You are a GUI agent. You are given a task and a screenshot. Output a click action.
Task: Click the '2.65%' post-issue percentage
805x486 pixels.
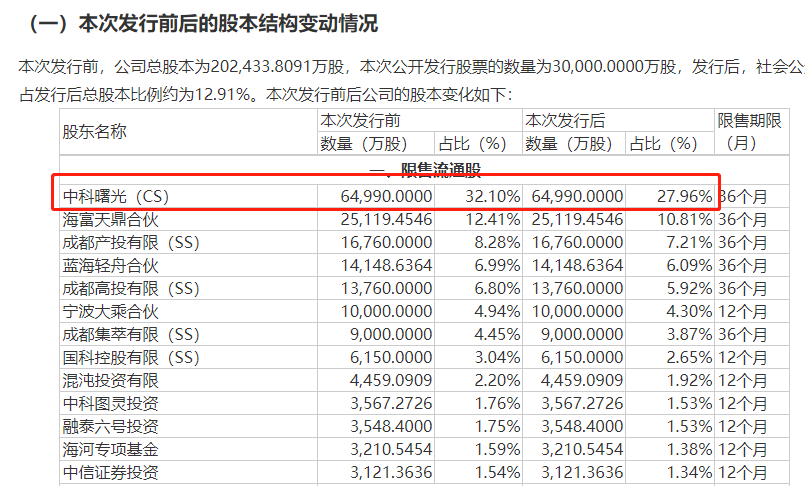(x=689, y=358)
